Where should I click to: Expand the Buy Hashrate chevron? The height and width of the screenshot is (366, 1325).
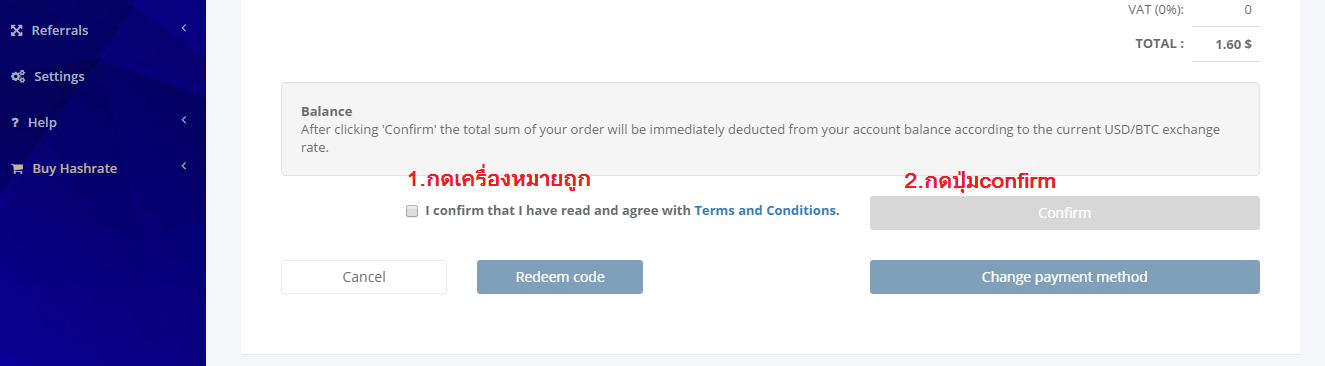(185, 167)
